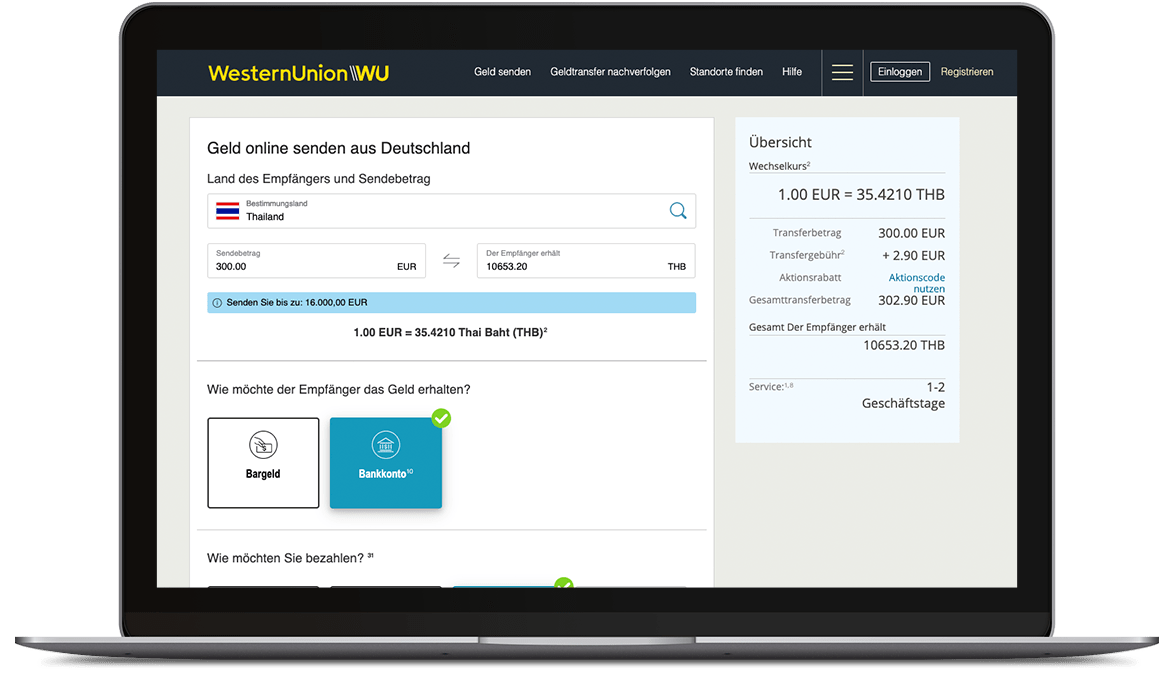This screenshot has height=678, width=1174.
Task: Open the THB currency selector in recipient field
Action: tap(677, 266)
